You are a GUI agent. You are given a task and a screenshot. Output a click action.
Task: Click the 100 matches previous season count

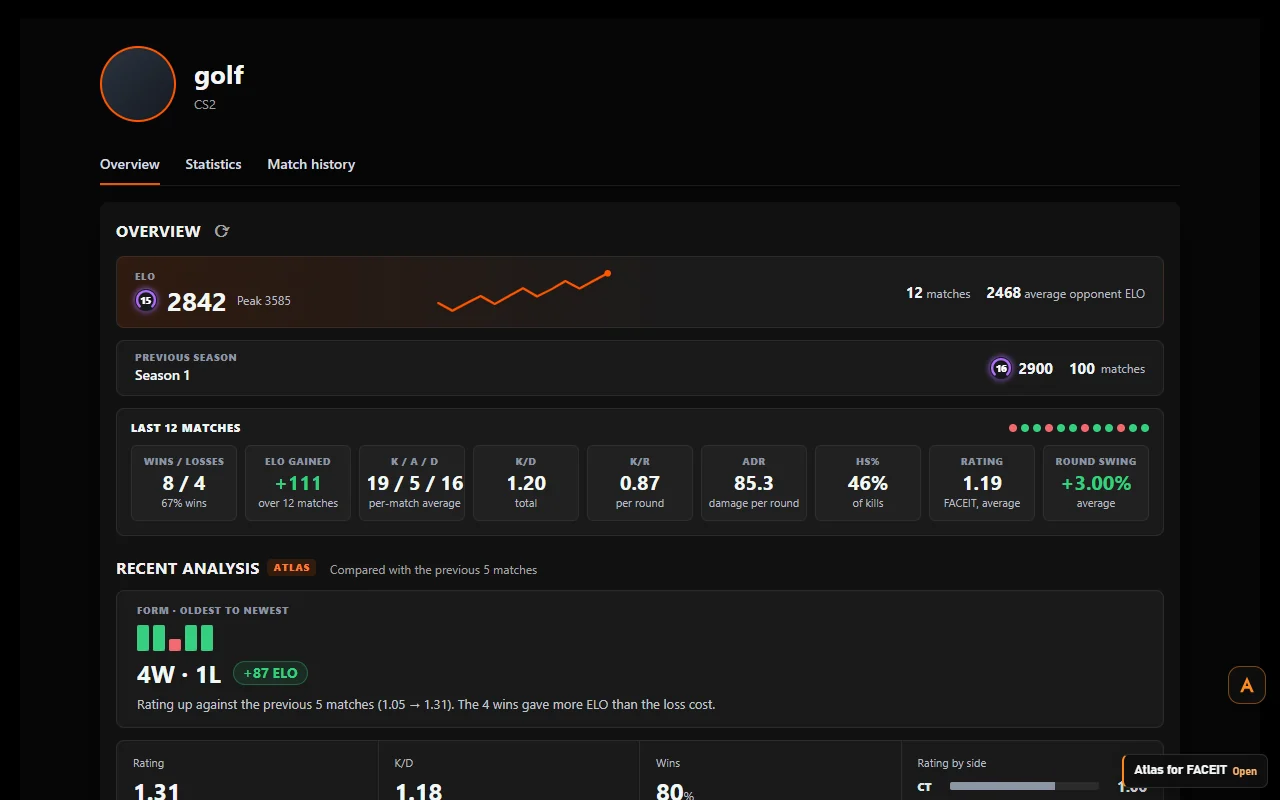1107,368
